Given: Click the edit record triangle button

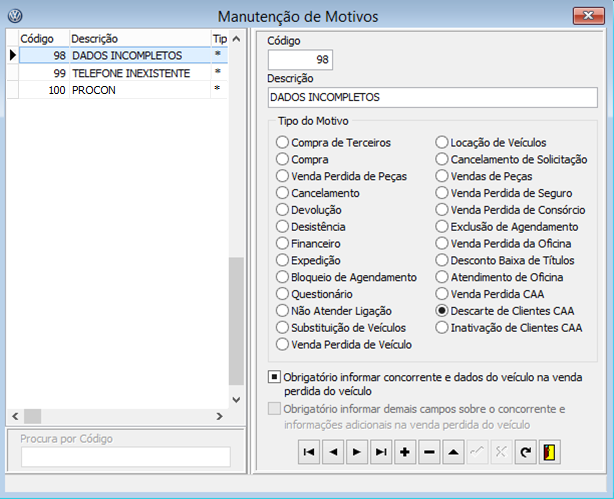Looking at the screenshot, I should tap(453, 452).
